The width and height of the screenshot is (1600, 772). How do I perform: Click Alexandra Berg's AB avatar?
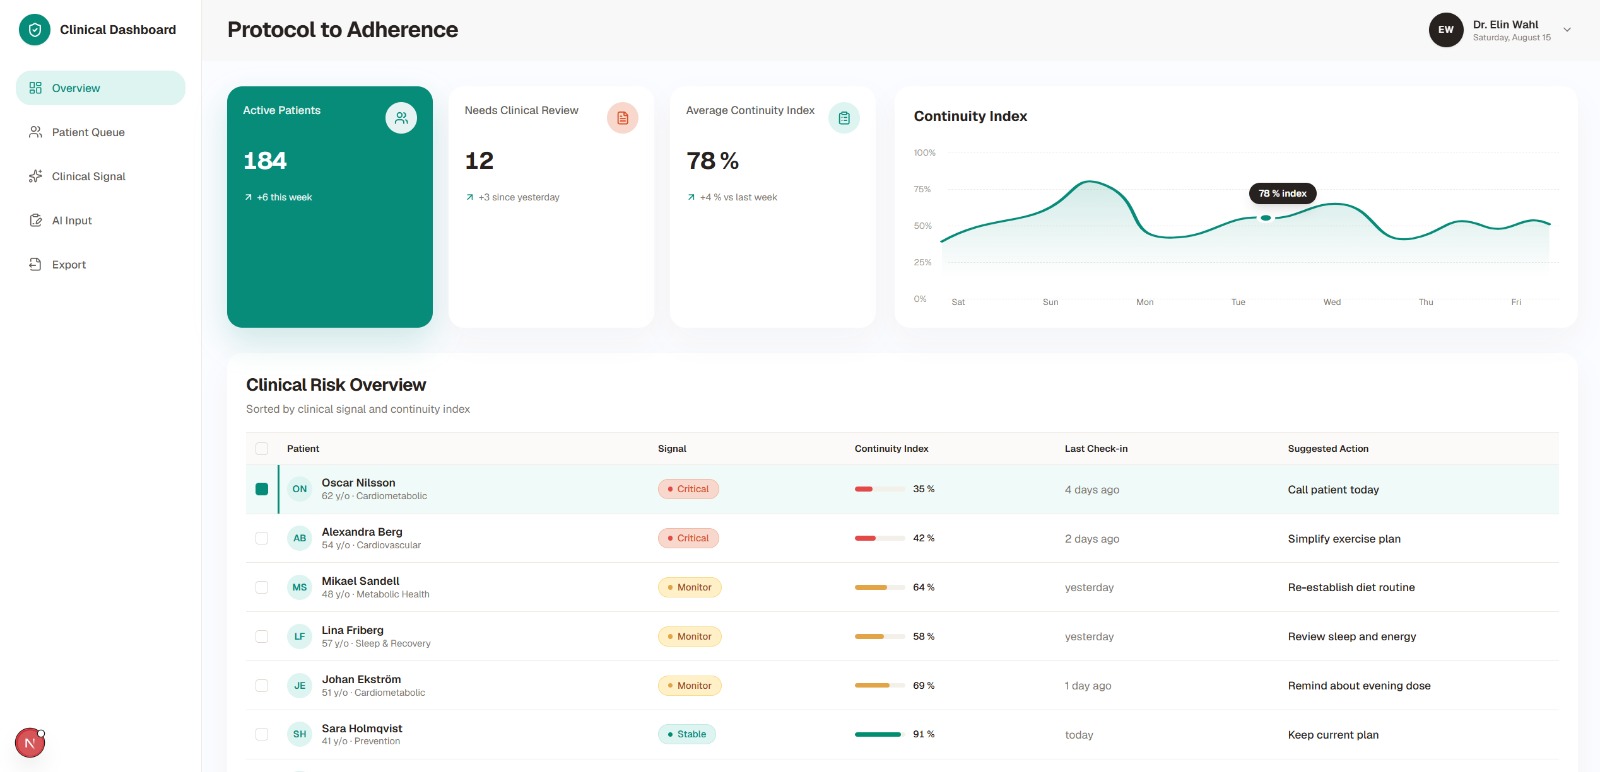coord(300,538)
